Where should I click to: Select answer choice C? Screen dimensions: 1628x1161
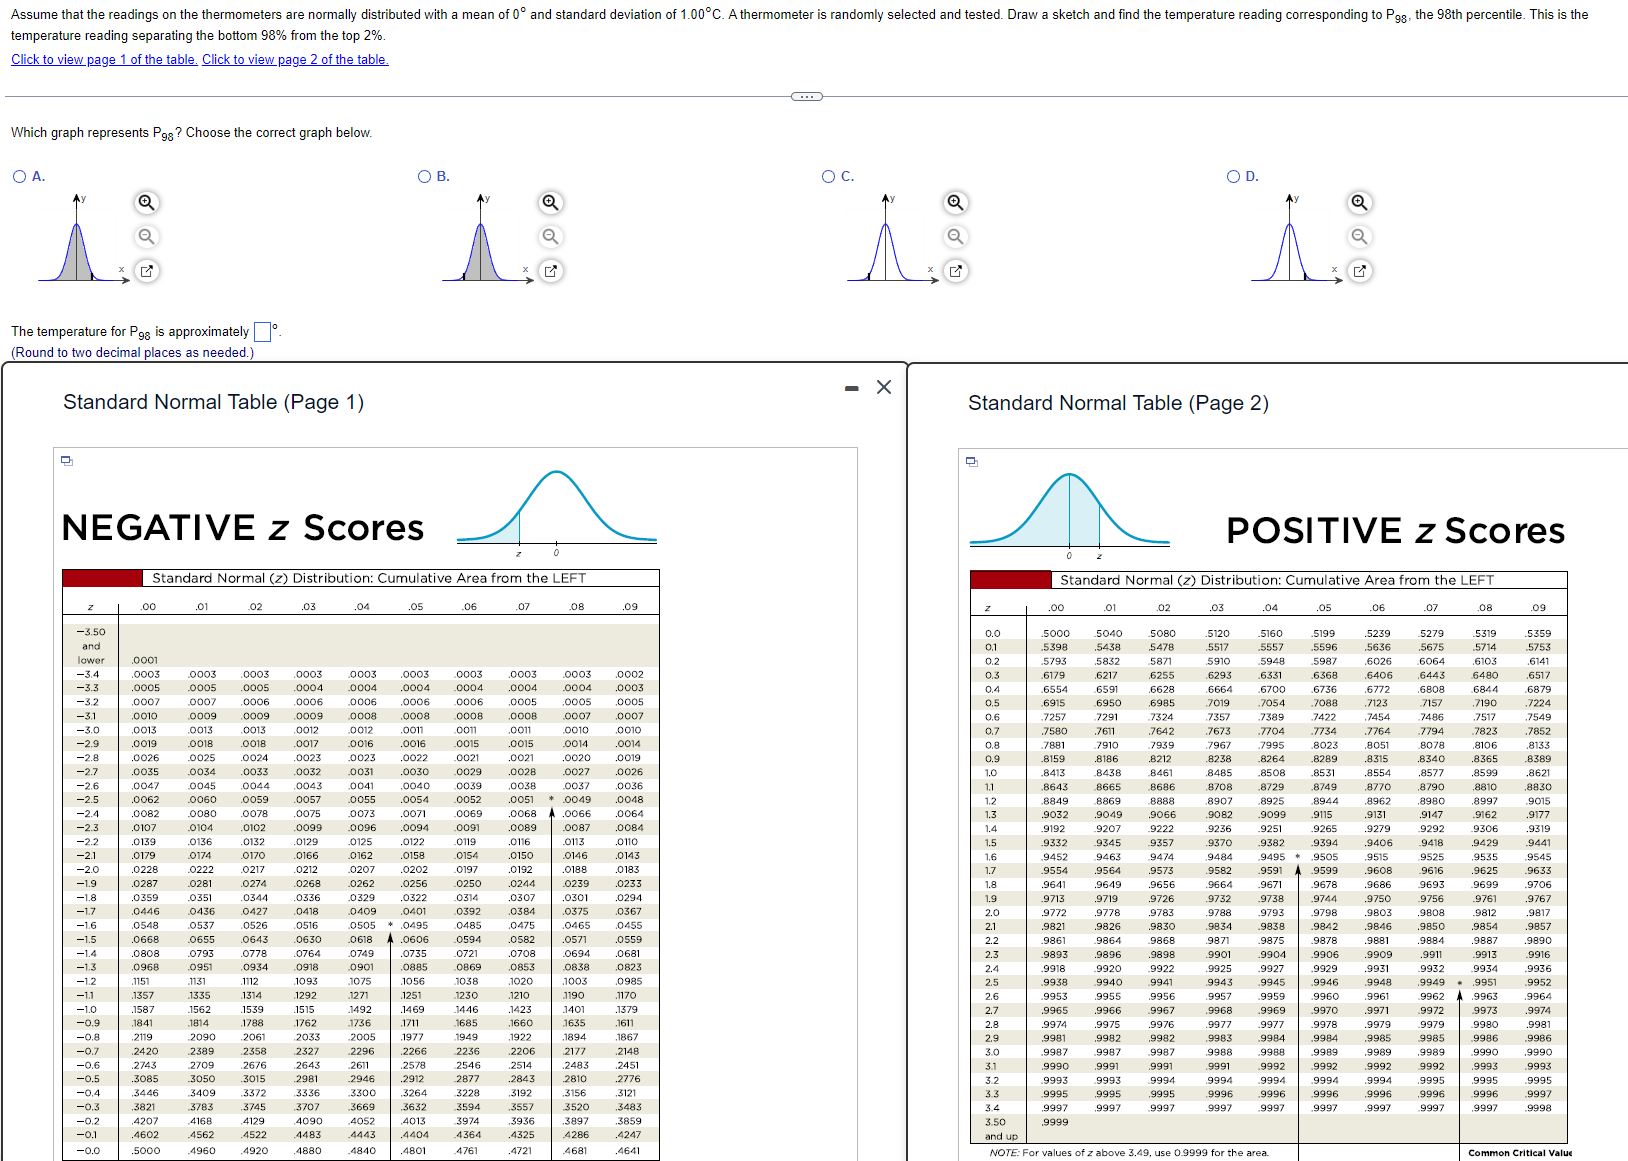pyautogui.click(x=826, y=176)
